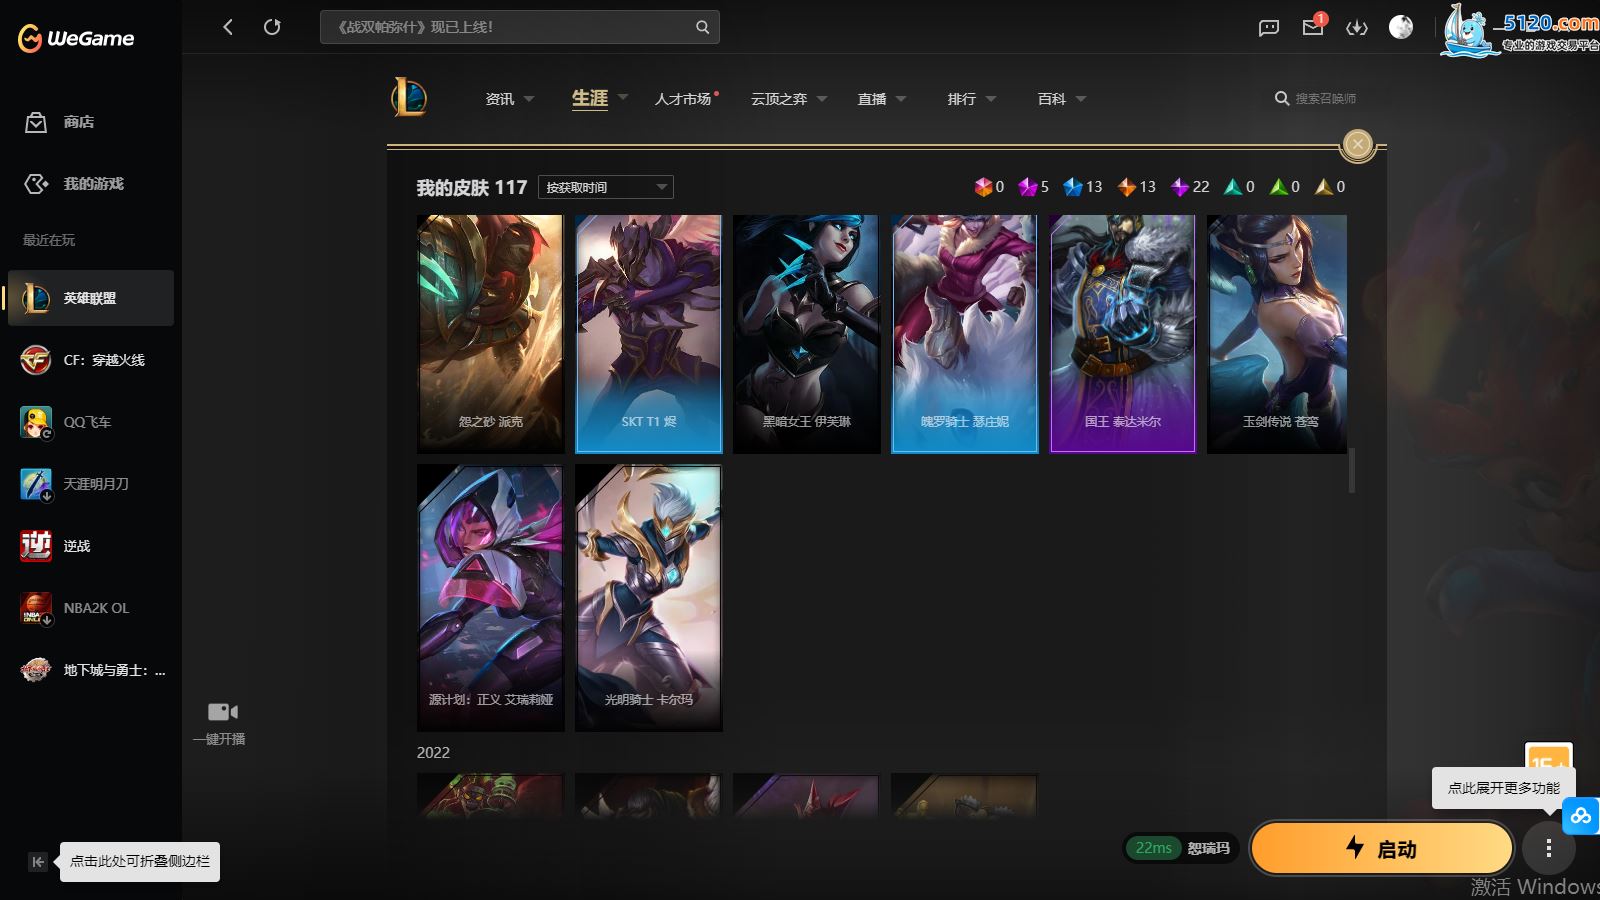Select 地下城与勇士 in the game list
The image size is (1600, 900).
(91, 670)
